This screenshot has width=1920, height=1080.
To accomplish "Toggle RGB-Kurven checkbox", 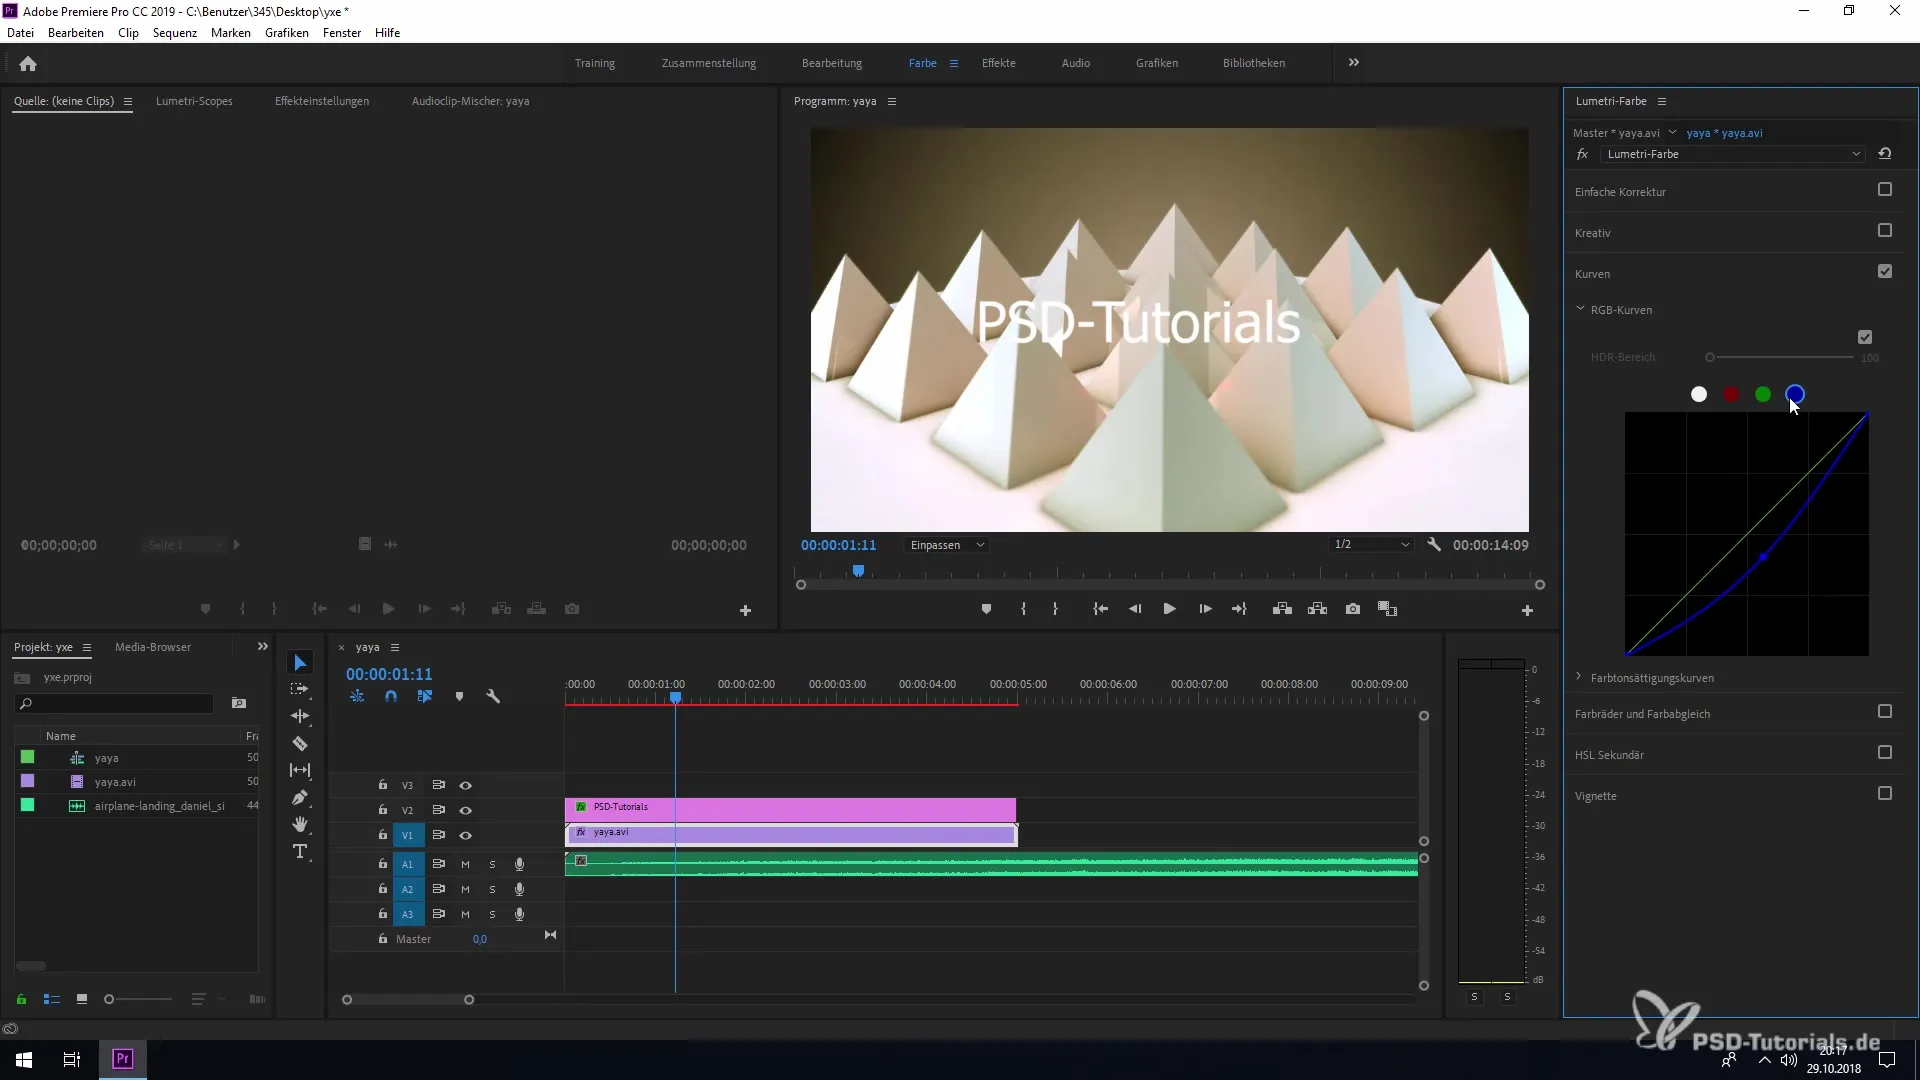I will (x=1865, y=338).
